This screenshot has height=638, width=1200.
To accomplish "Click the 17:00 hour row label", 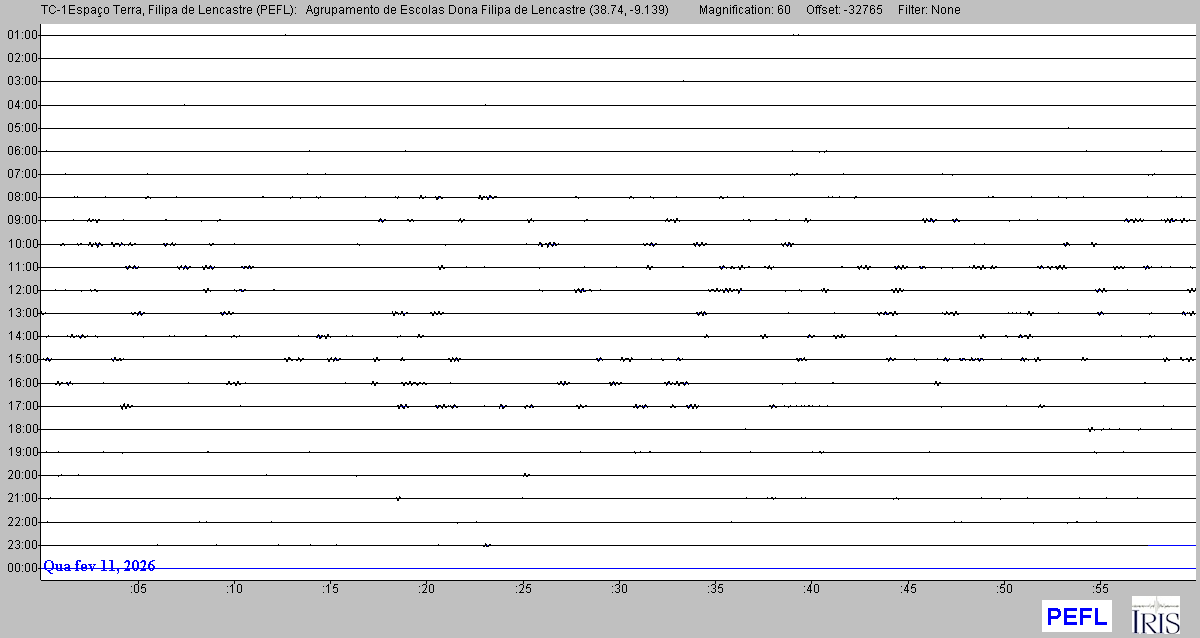I will (x=21, y=406).
